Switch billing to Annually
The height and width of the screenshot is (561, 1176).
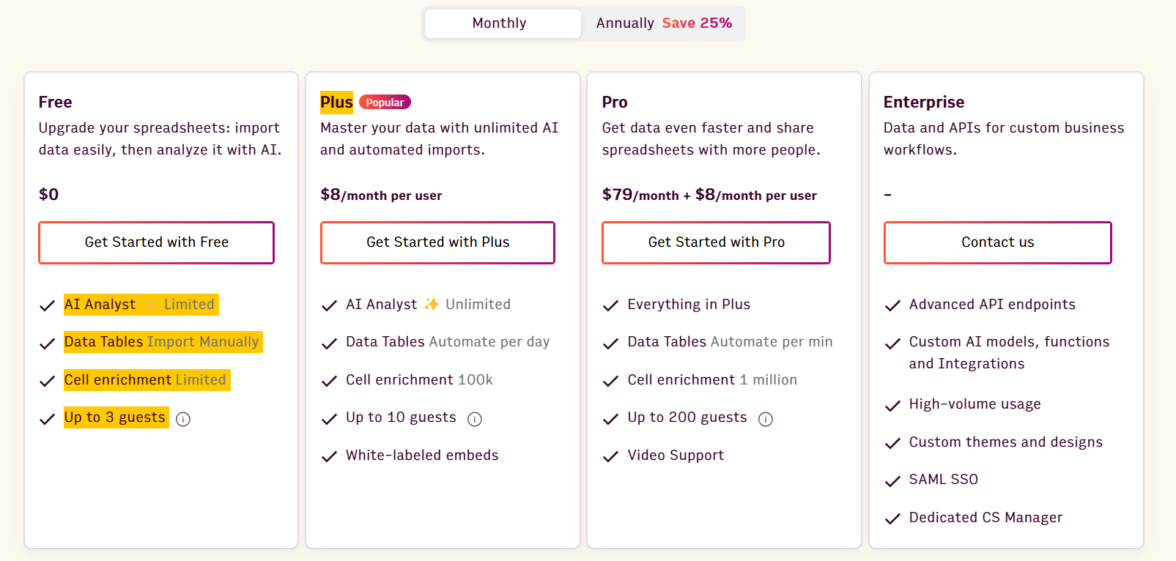pos(625,23)
